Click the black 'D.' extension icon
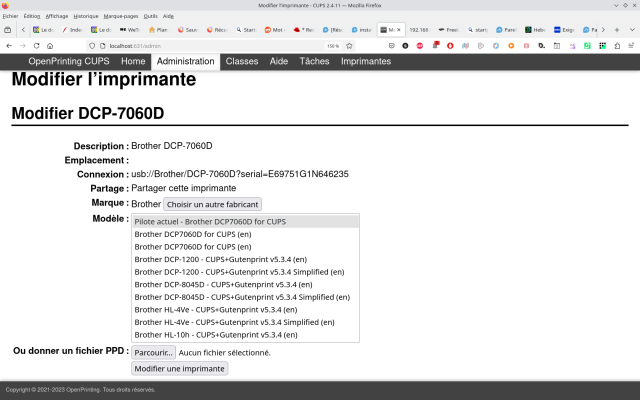Viewport: 640px width, 400px height. 542,46
